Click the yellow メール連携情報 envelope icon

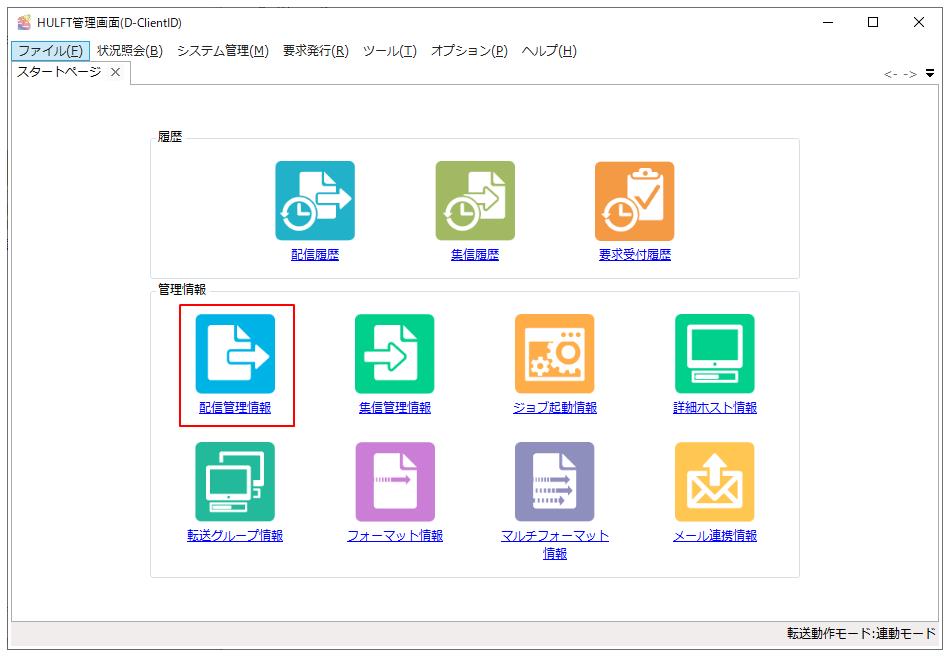pyautogui.click(x=715, y=482)
